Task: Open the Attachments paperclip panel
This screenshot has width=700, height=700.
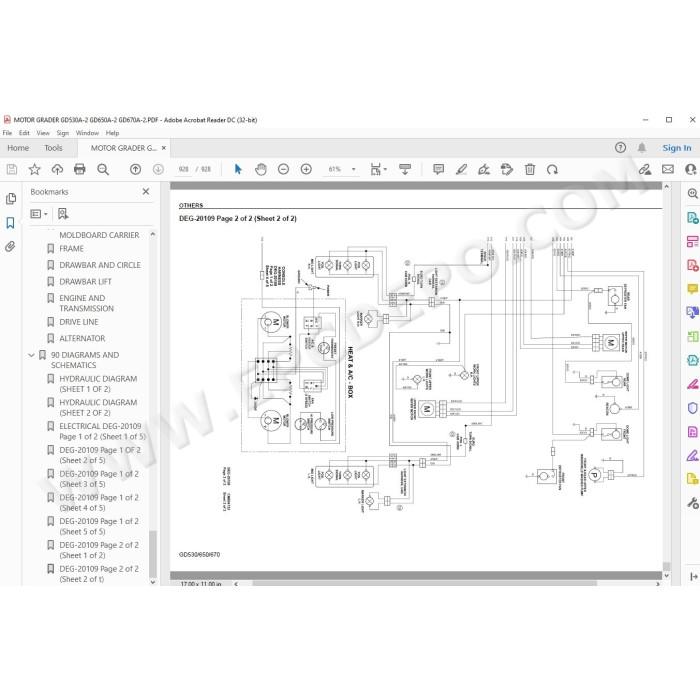Action: point(10,246)
